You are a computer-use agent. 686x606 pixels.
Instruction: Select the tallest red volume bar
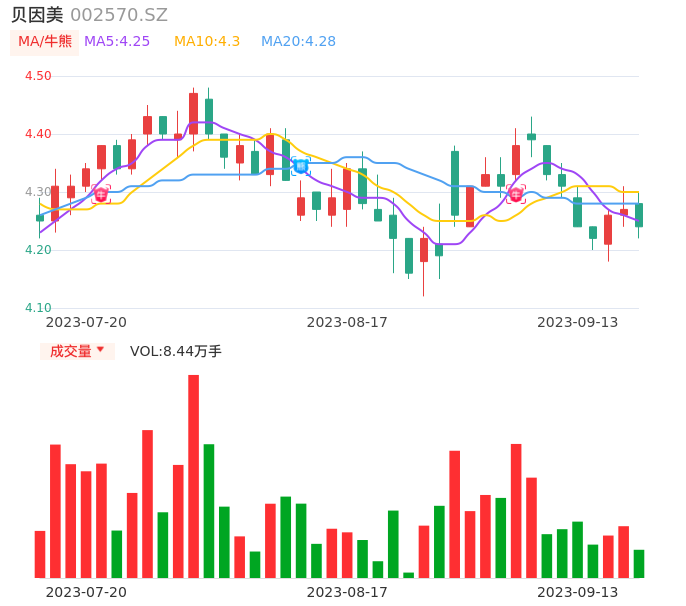pos(193,476)
